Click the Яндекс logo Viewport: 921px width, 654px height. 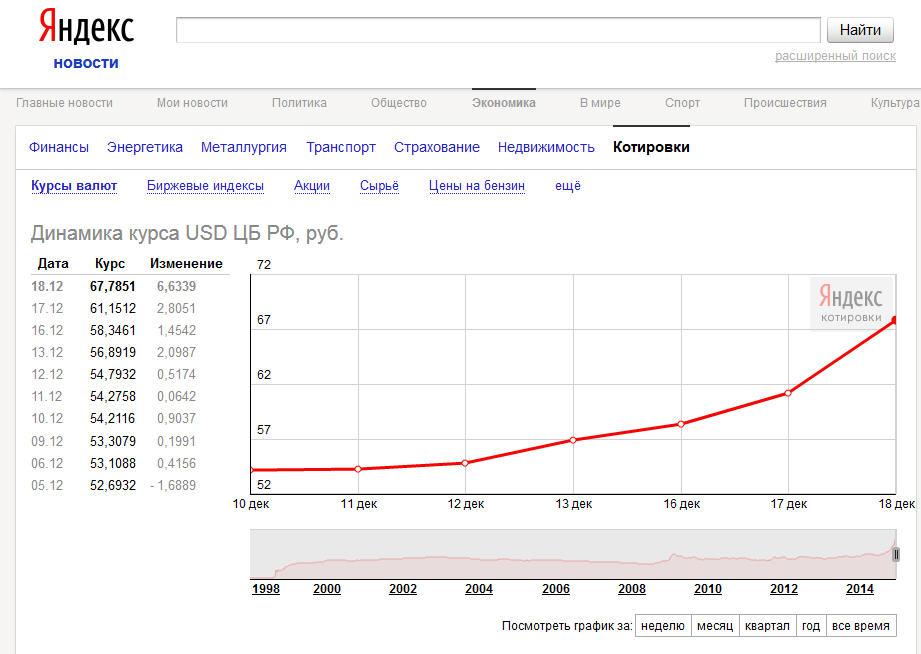pyautogui.click(x=86, y=28)
